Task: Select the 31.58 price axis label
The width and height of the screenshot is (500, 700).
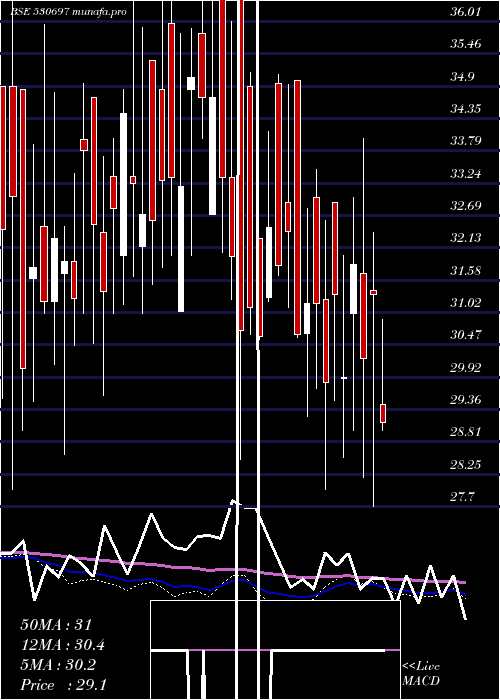Action: [x=466, y=271]
